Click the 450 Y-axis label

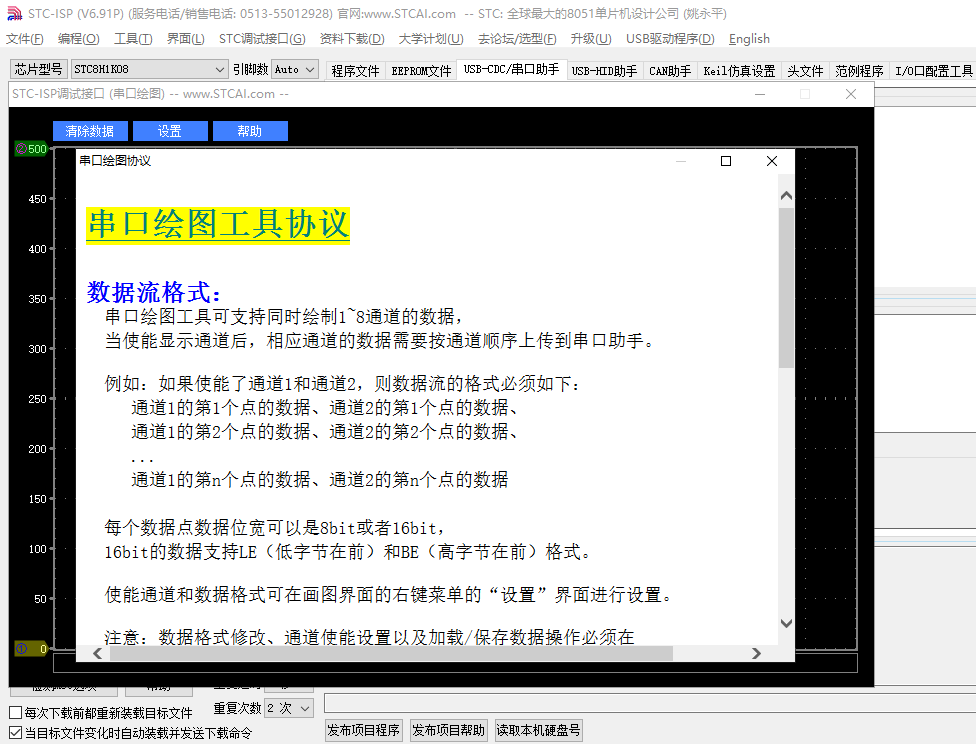37,199
